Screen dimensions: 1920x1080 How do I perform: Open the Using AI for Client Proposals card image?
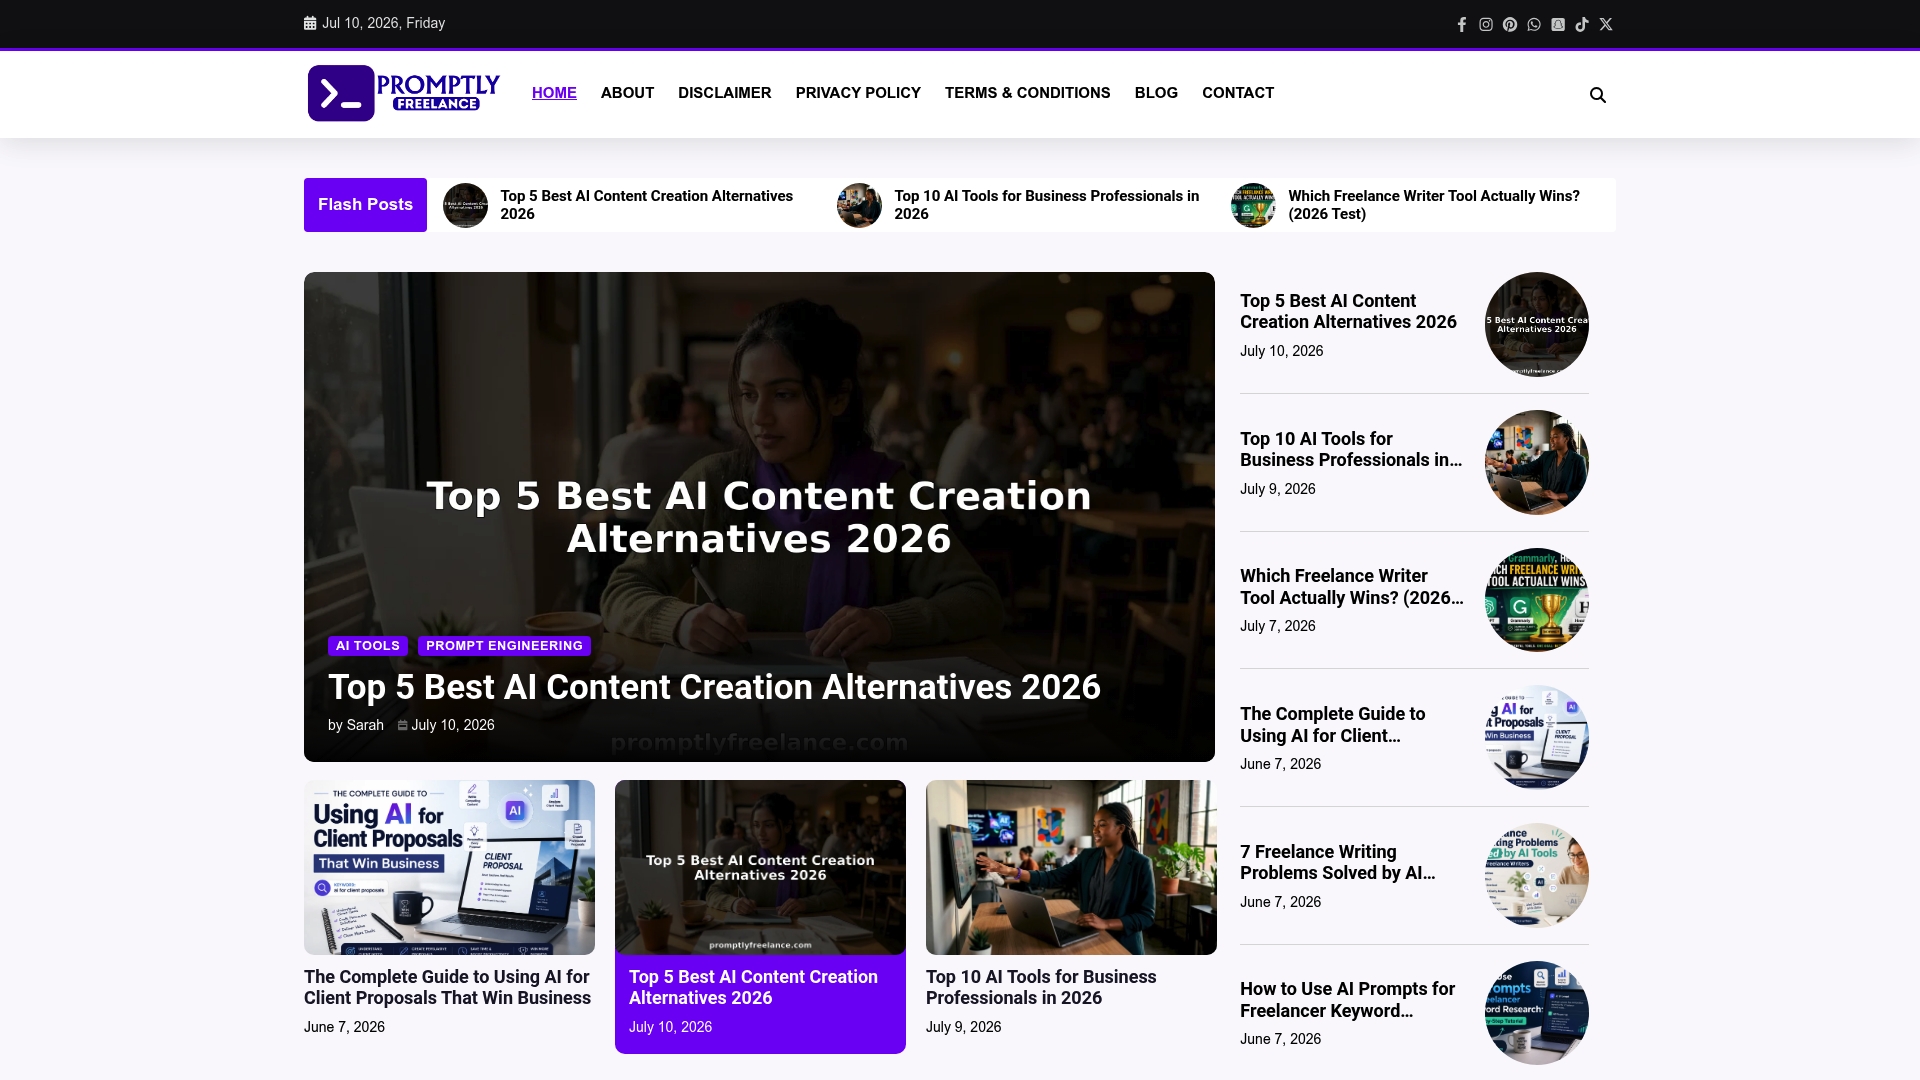pos(449,867)
